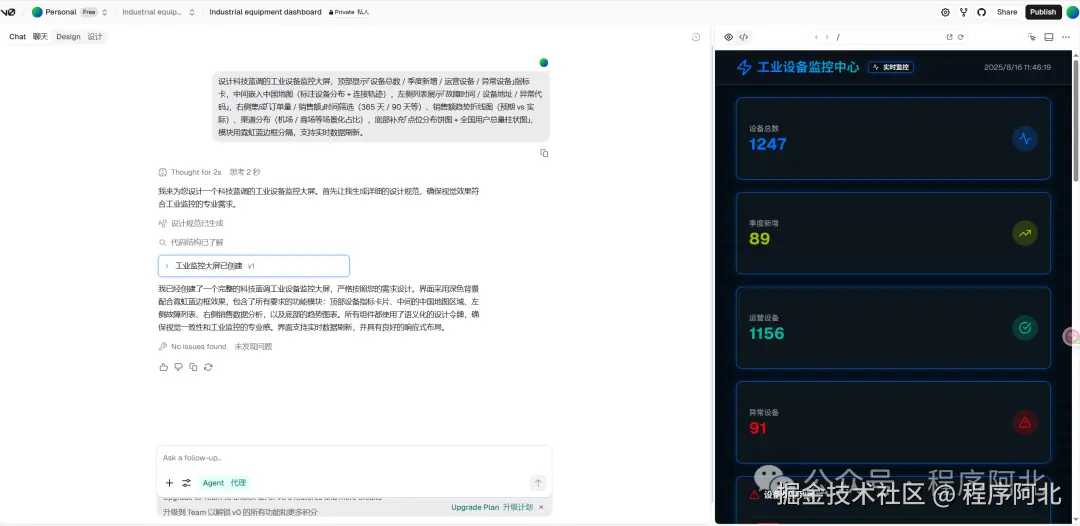
Task: Switch to Design tab
Action: point(79,37)
